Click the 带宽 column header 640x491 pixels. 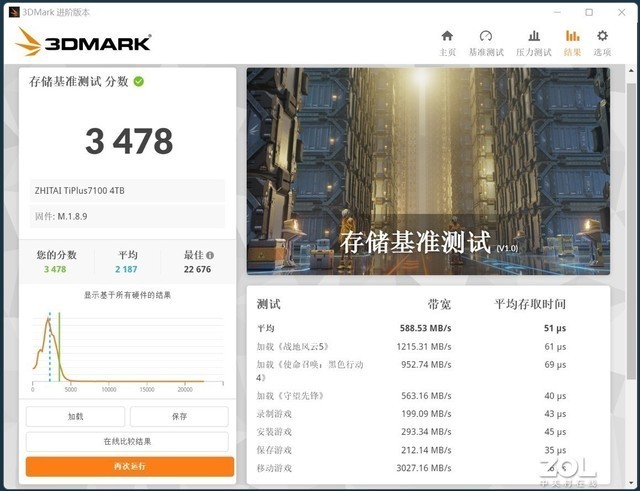click(439, 304)
